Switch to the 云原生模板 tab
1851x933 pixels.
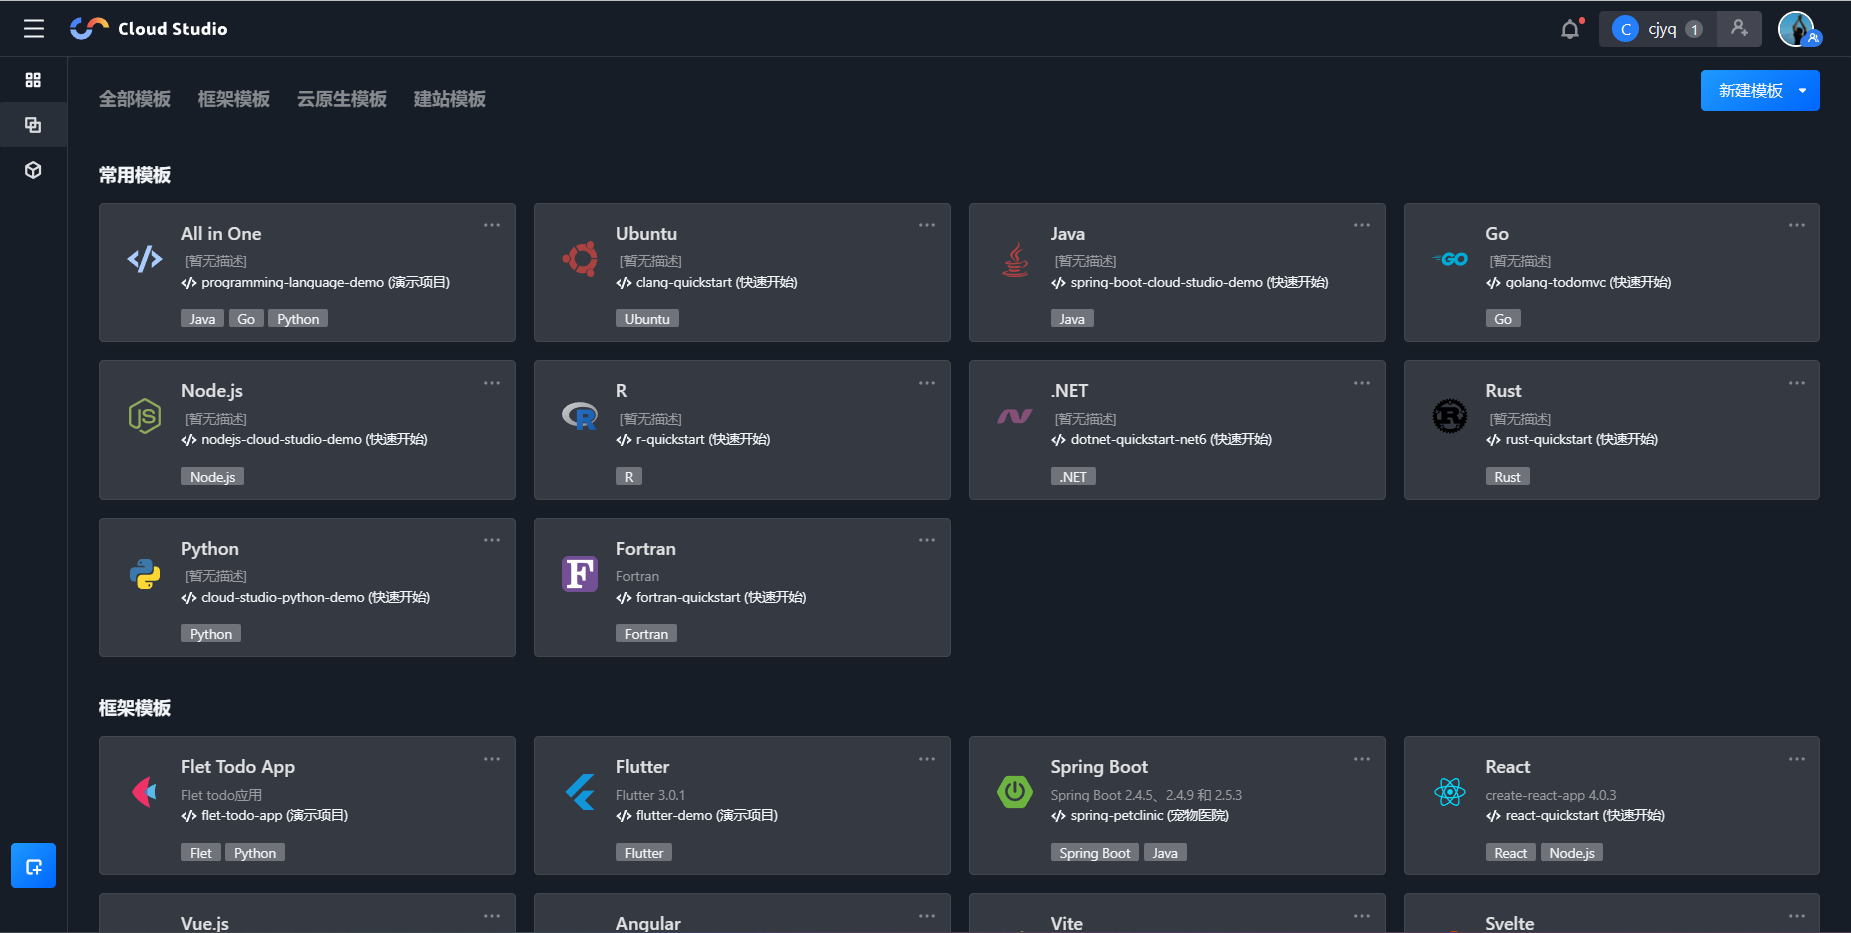coord(342,99)
